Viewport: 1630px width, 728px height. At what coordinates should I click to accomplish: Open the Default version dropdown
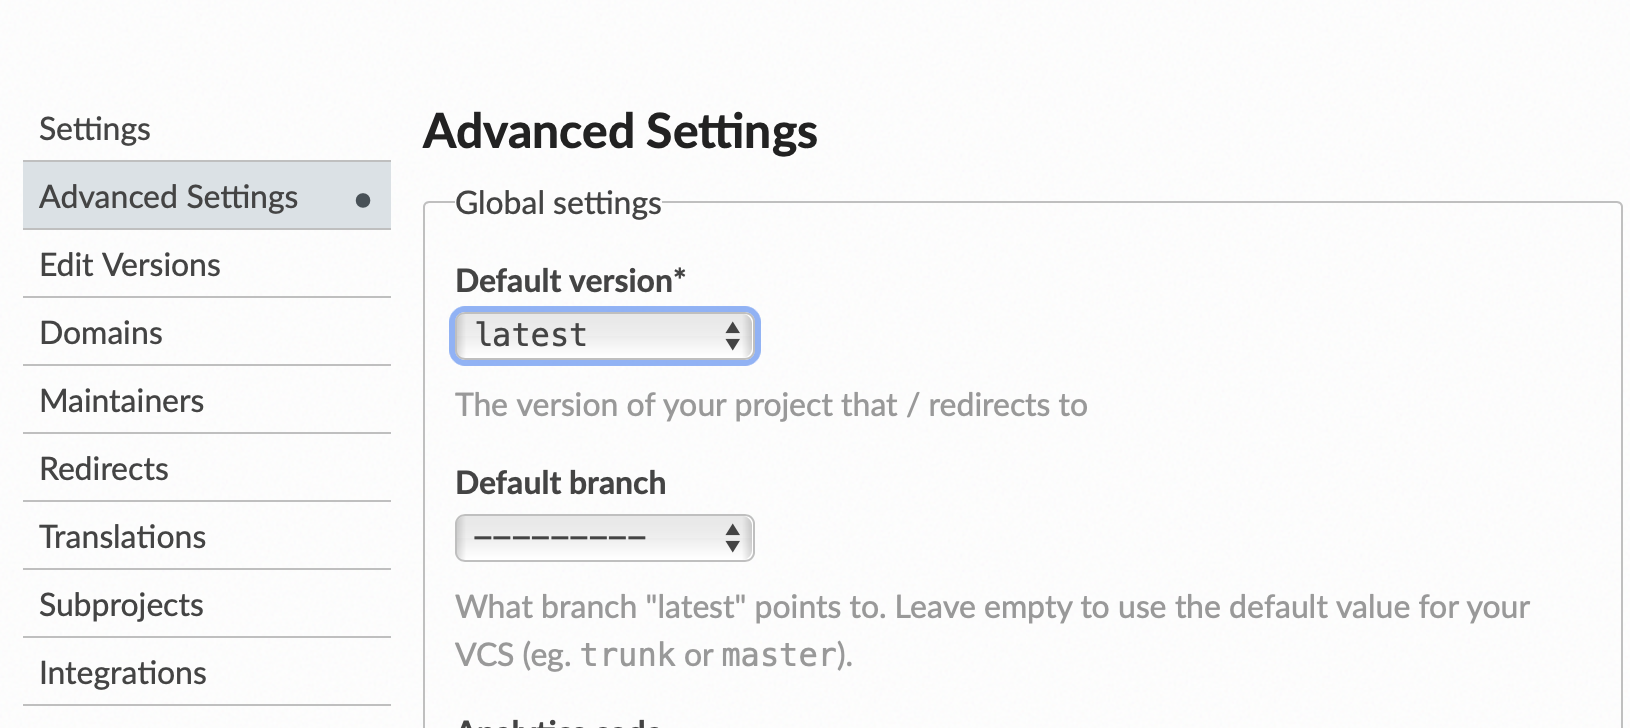pyautogui.click(x=603, y=336)
